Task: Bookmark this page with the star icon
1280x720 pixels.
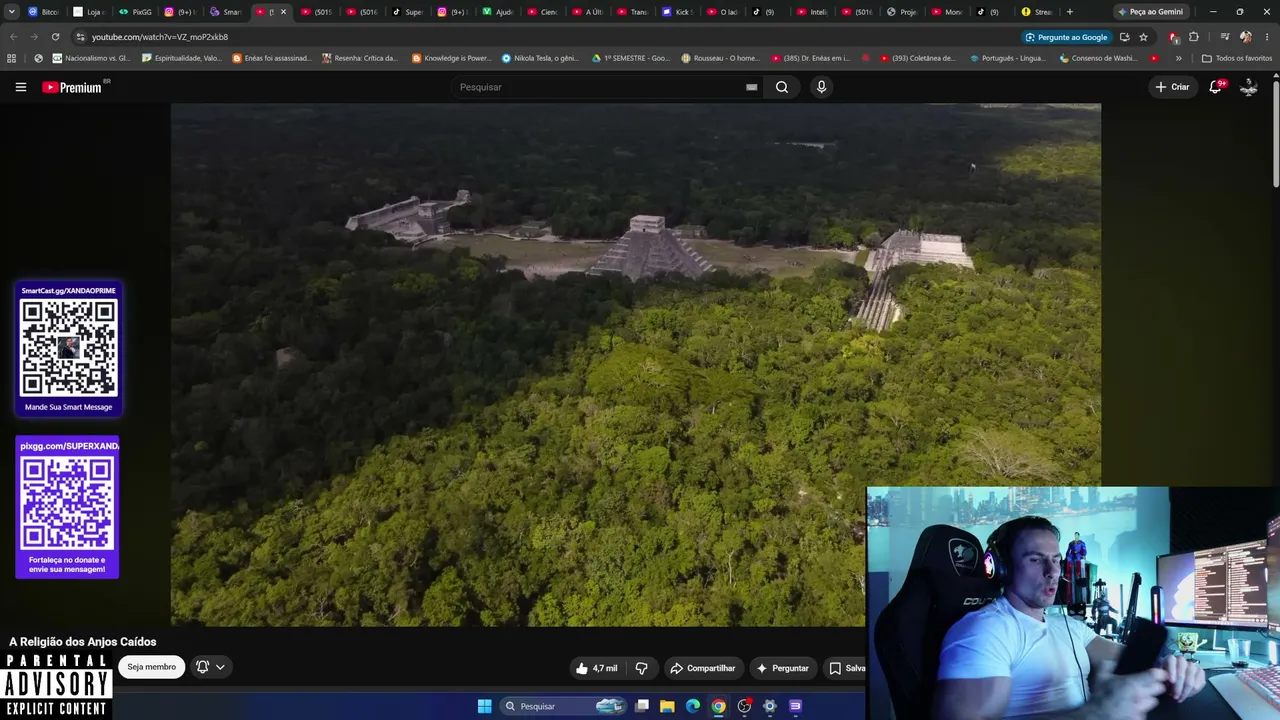Action: [x=1143, y=37]
